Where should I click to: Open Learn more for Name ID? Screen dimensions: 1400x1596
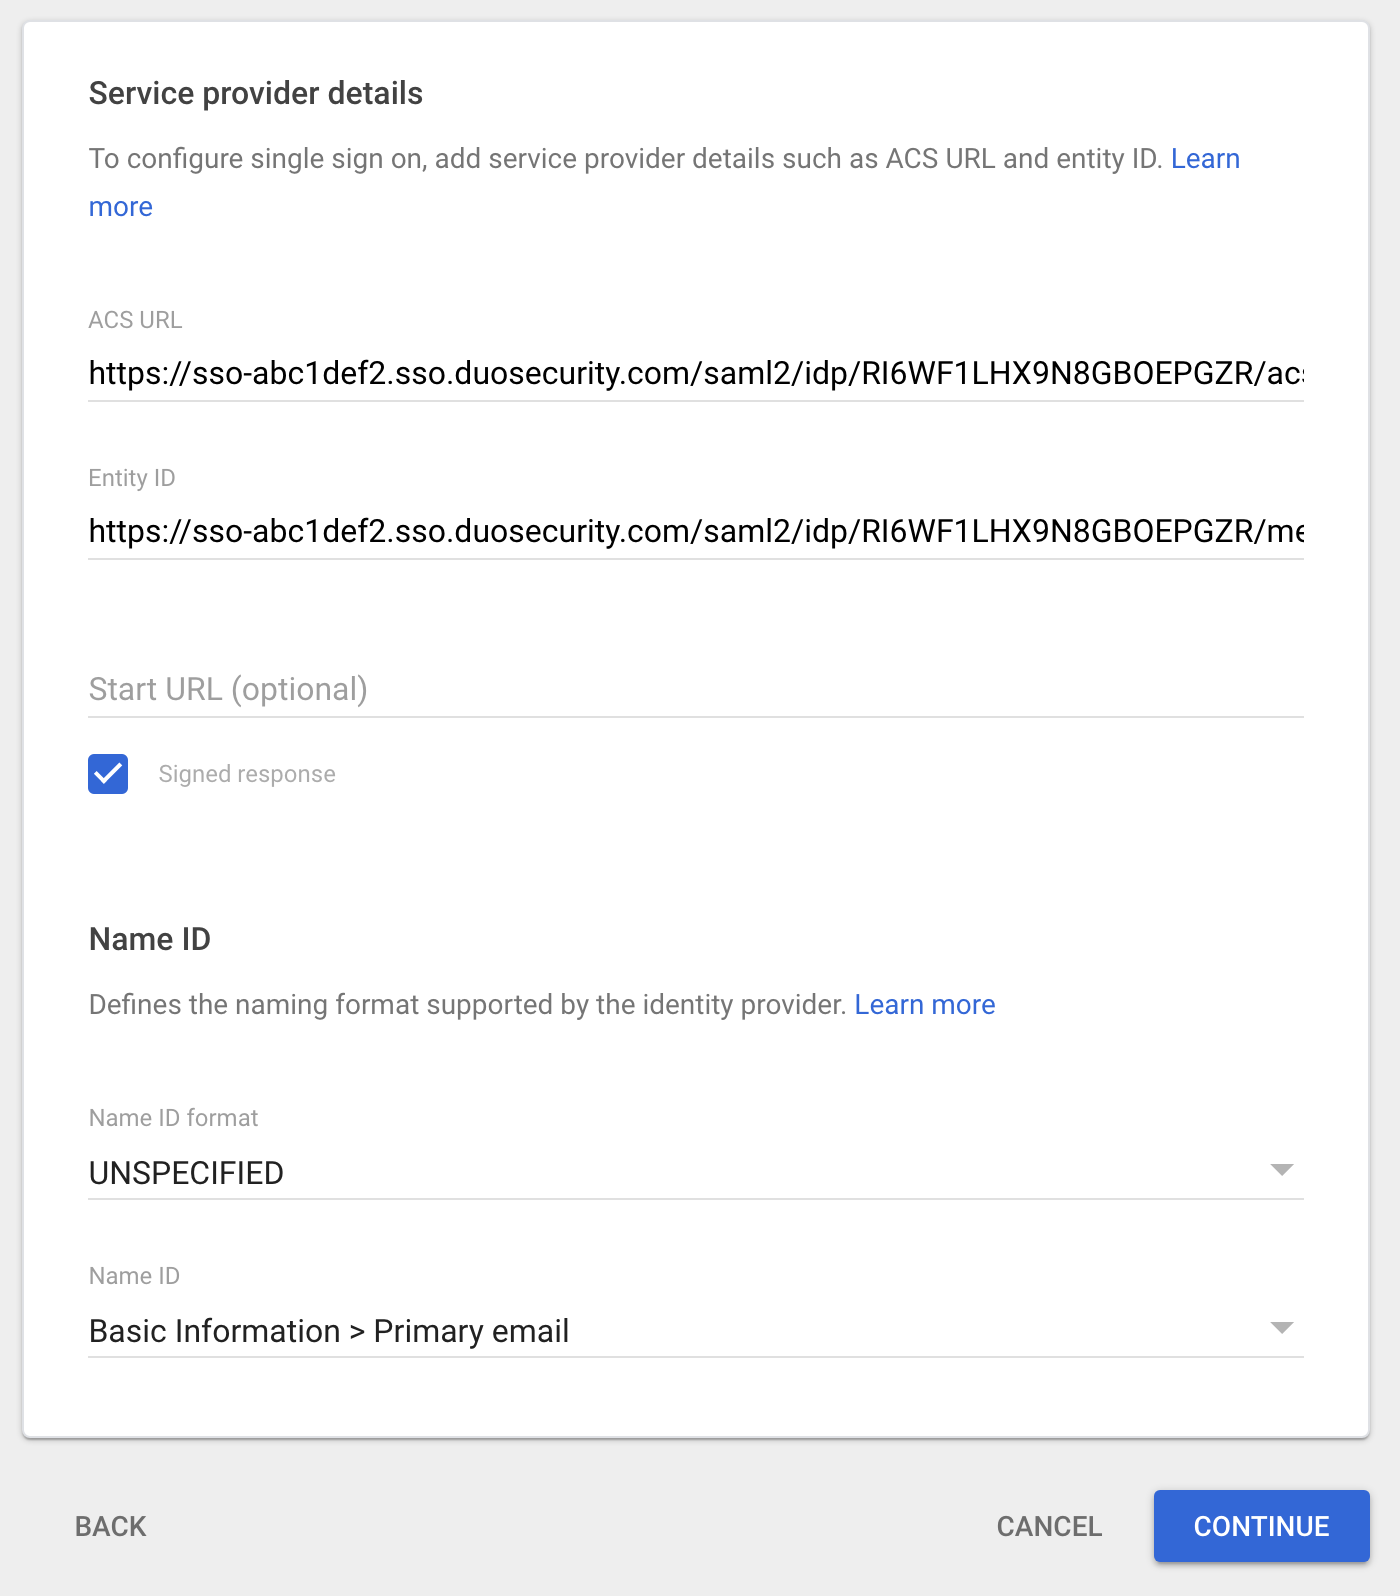pyautogui.click(x=925, y=1004)
